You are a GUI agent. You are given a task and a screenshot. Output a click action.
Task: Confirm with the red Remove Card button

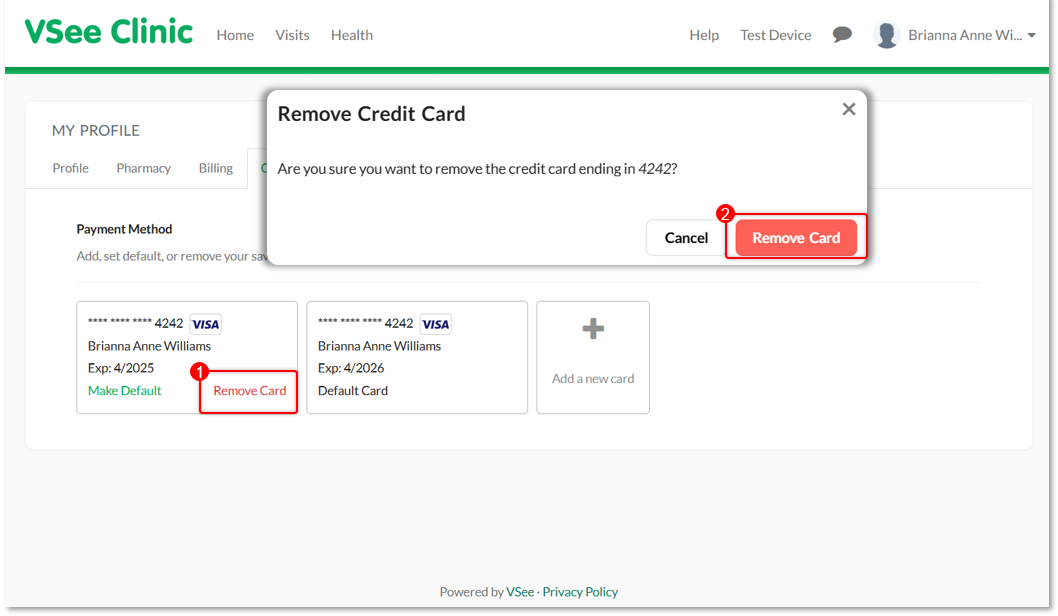(x=796, y=238)
